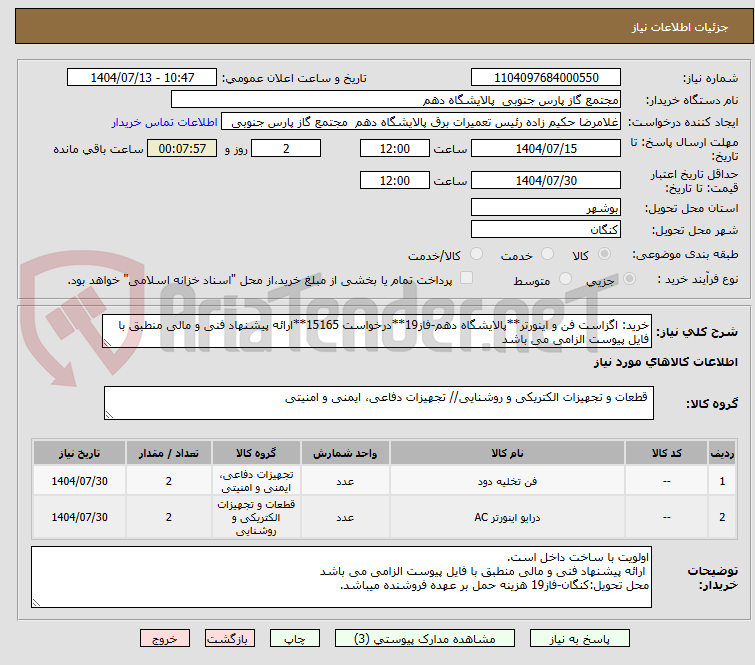The height and width of the screenshot is (665, 755).
Task: Click the resize handle of گروه کالا box
Action: [x=109, y=415]
